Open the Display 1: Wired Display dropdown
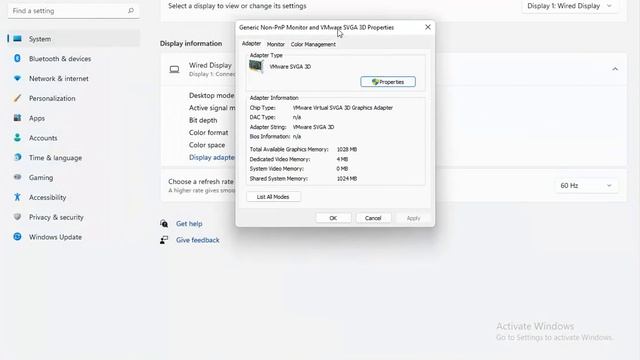 [569, 6]
